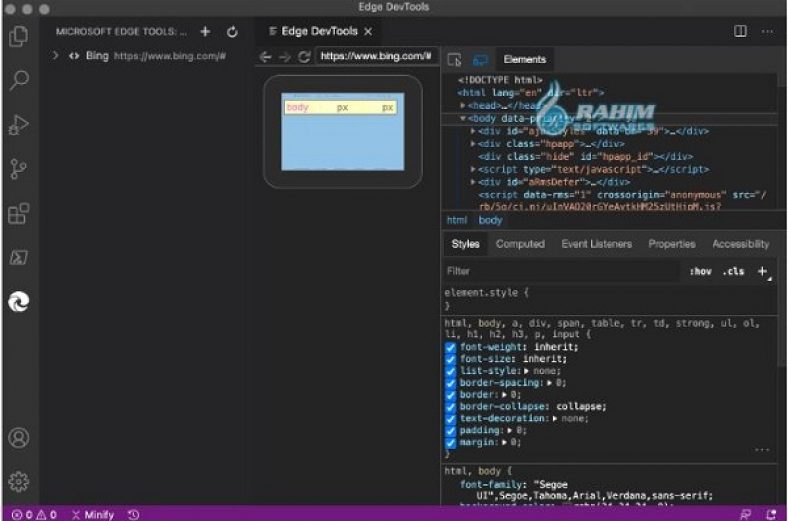Open the Event Listeners tab

(x=597, y=244)
